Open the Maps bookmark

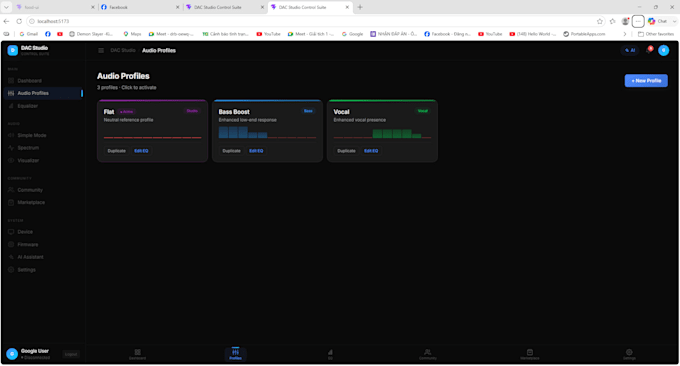point(132,34)
